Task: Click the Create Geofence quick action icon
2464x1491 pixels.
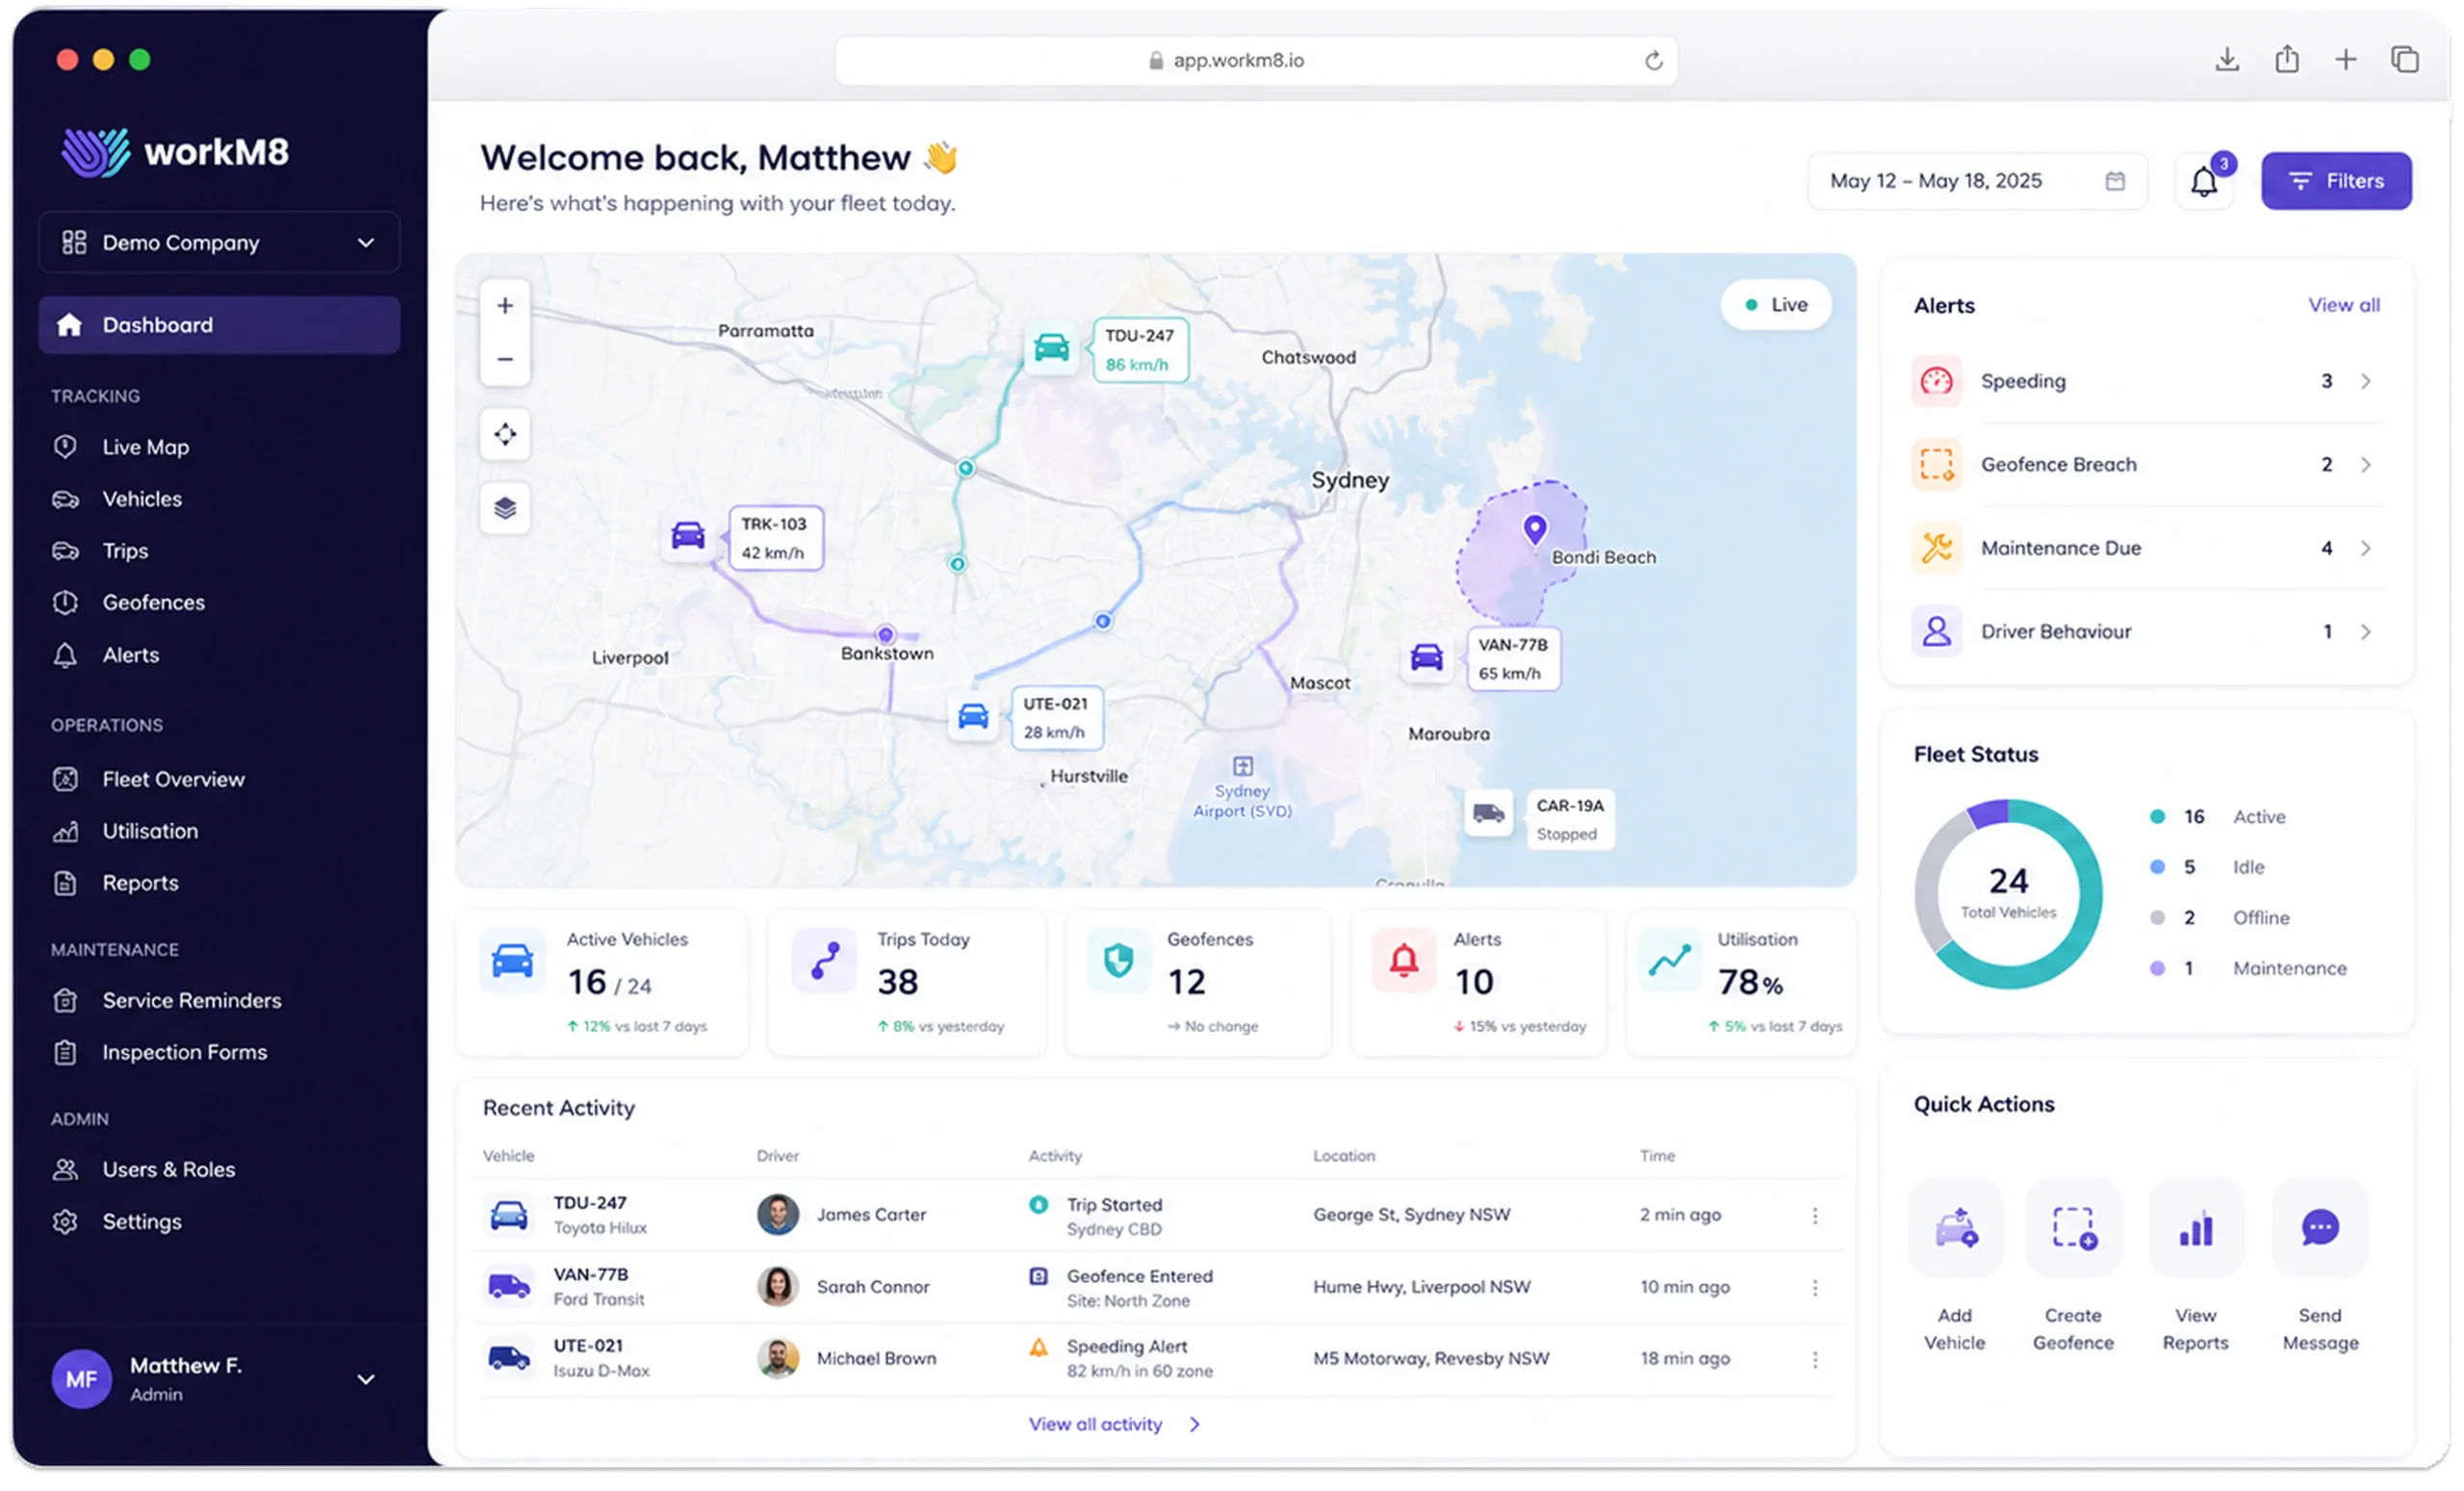Action: (x=2074, y=1227)
